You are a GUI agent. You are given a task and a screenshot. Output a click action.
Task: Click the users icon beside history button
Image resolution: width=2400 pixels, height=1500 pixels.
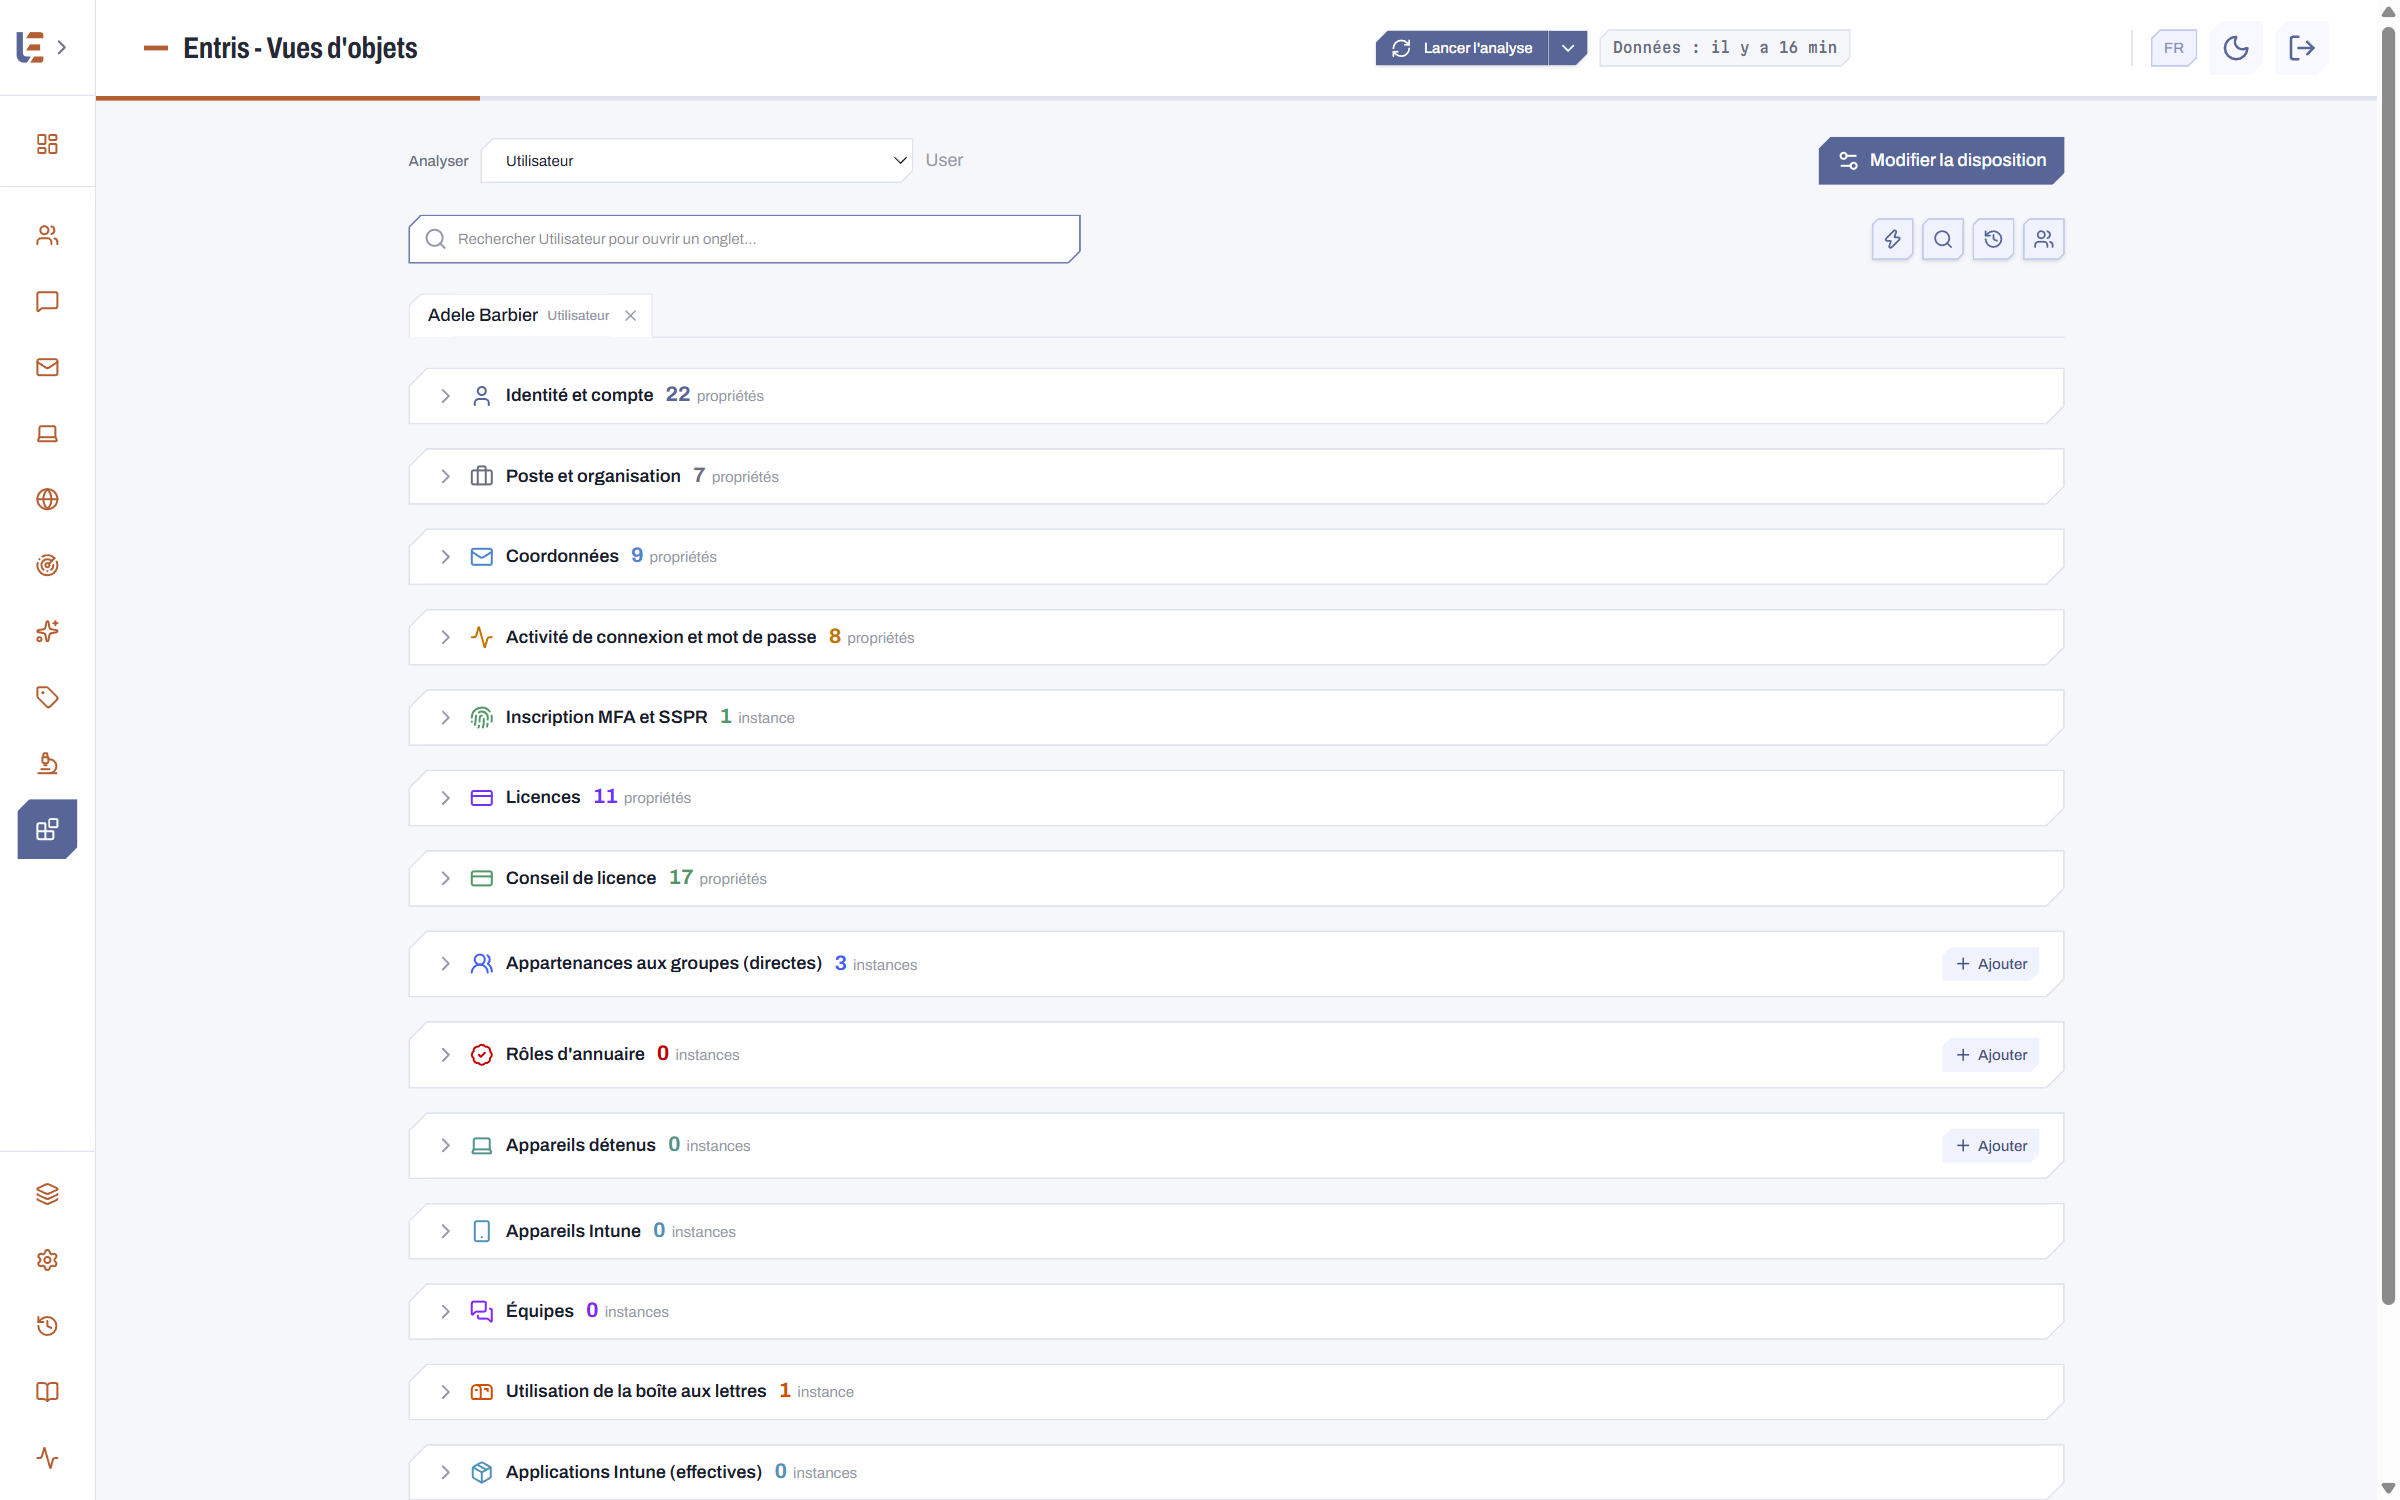click(x=2043, y=239)
